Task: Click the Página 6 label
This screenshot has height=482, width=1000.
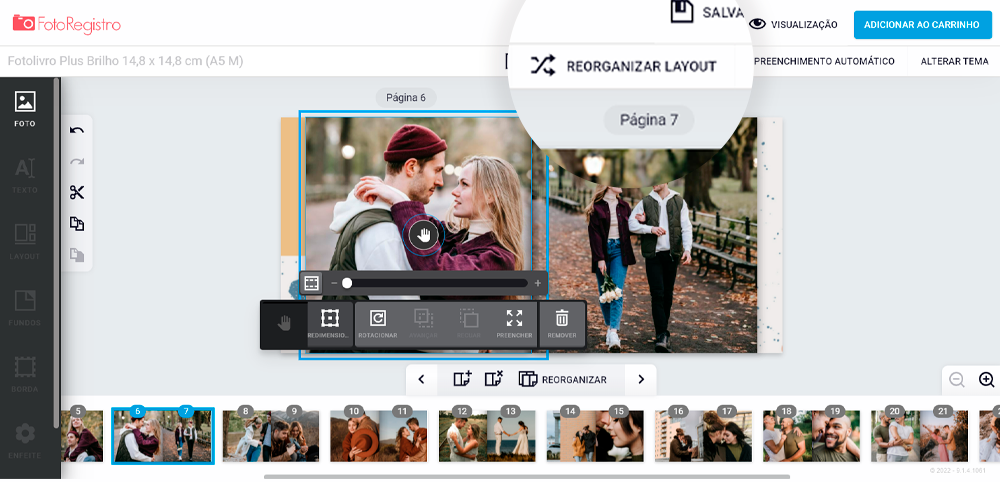Action: click(406, 98)
